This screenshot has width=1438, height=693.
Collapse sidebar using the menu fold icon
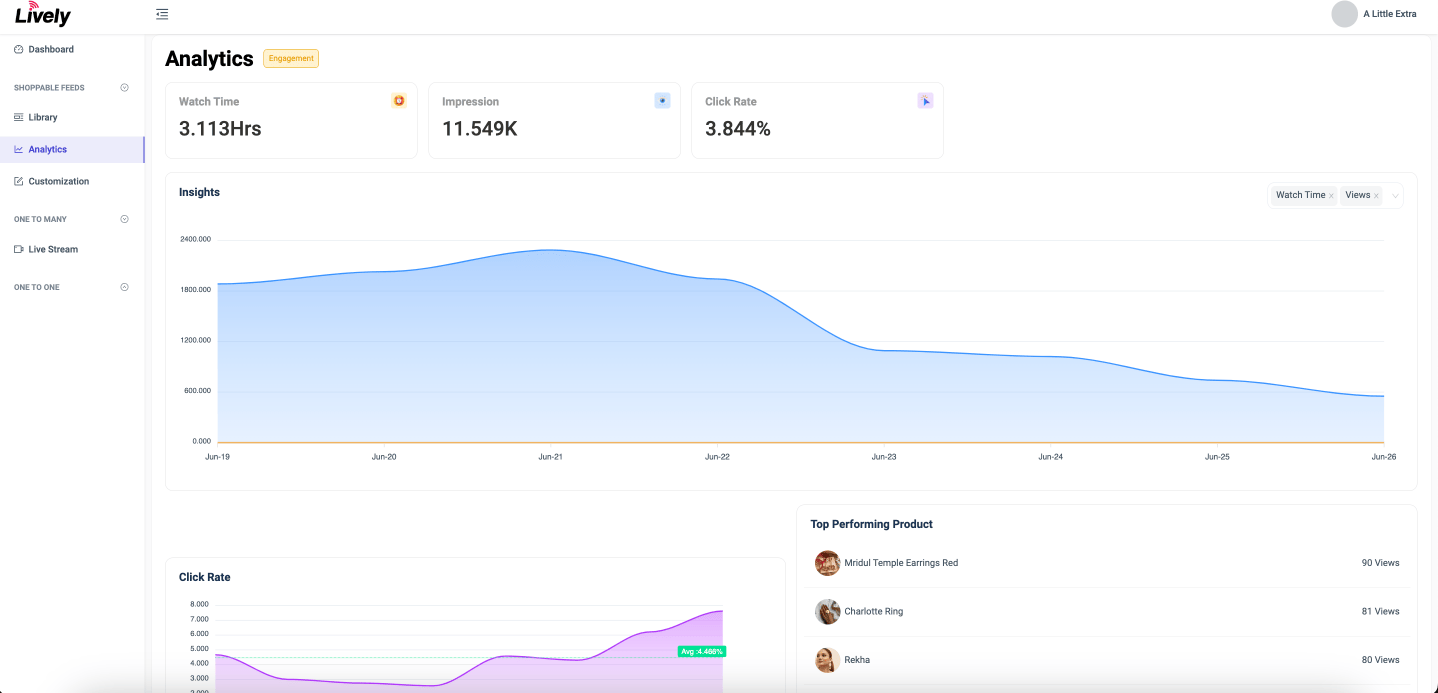coord(162,14)
